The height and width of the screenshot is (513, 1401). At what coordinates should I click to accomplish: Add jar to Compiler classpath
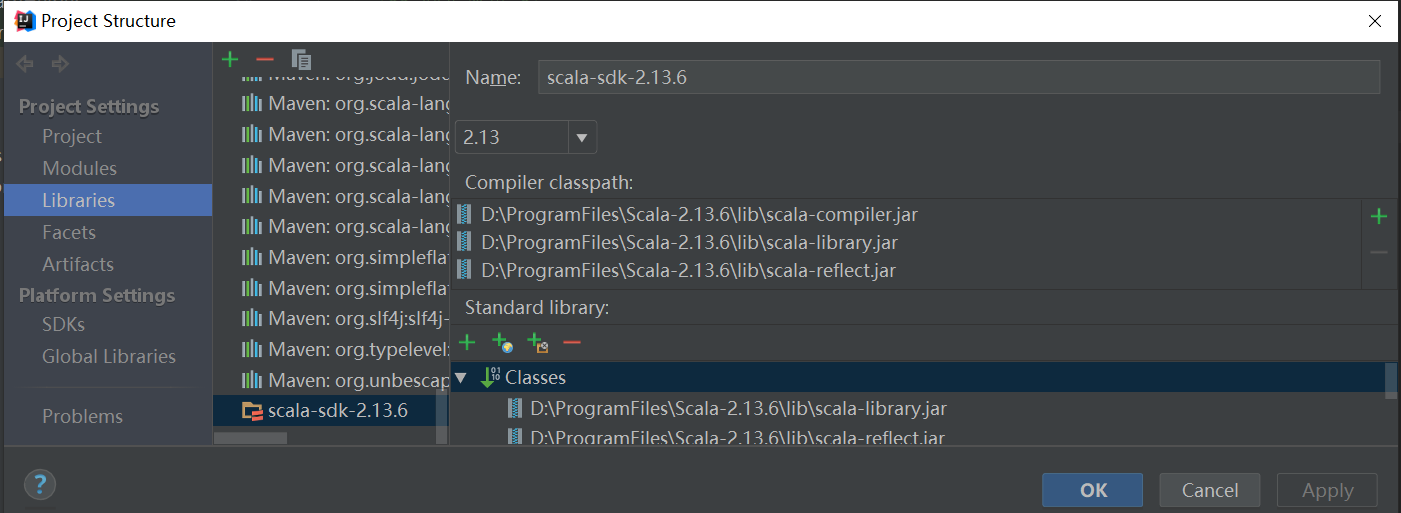pos(1379,215)
